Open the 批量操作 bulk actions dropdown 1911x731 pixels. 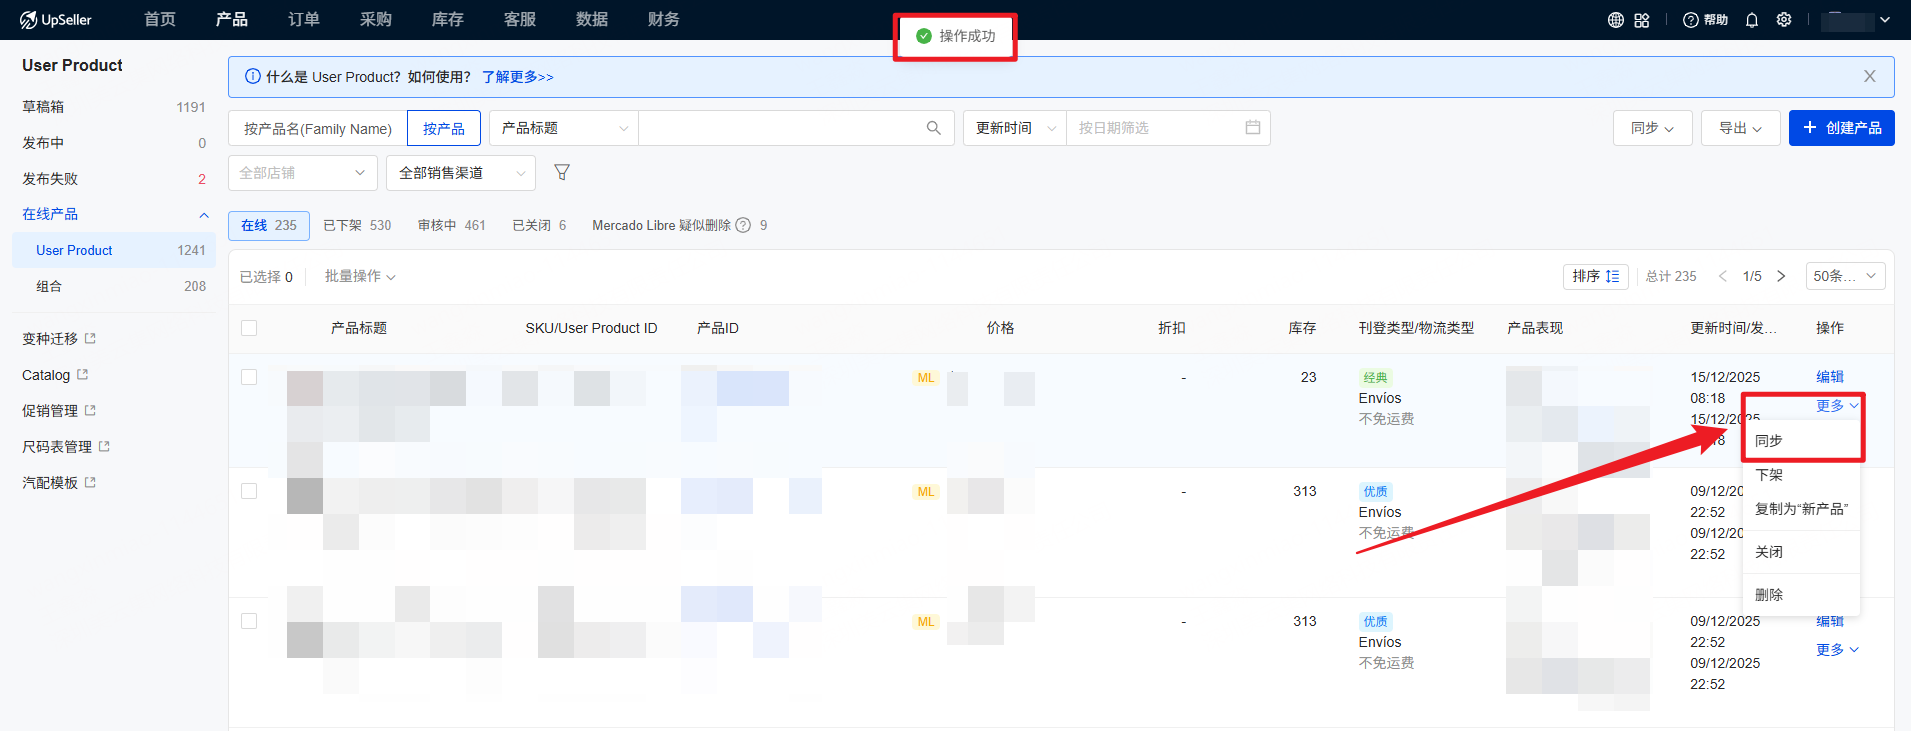(359, 276)
